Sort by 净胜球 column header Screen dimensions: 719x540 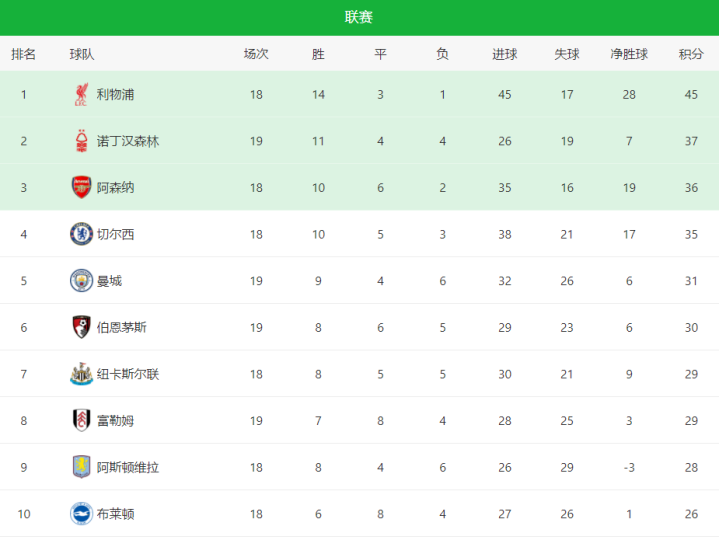(629, 54)
